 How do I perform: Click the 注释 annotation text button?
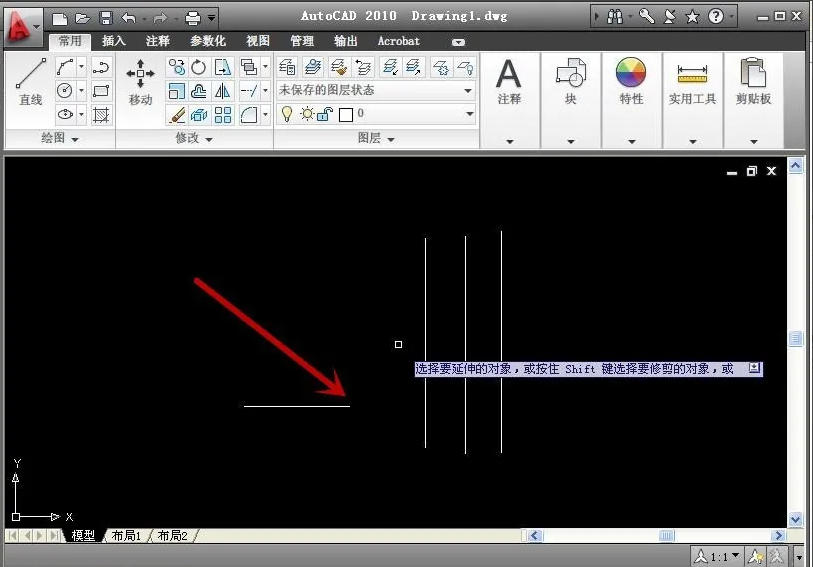coord(509,78)
